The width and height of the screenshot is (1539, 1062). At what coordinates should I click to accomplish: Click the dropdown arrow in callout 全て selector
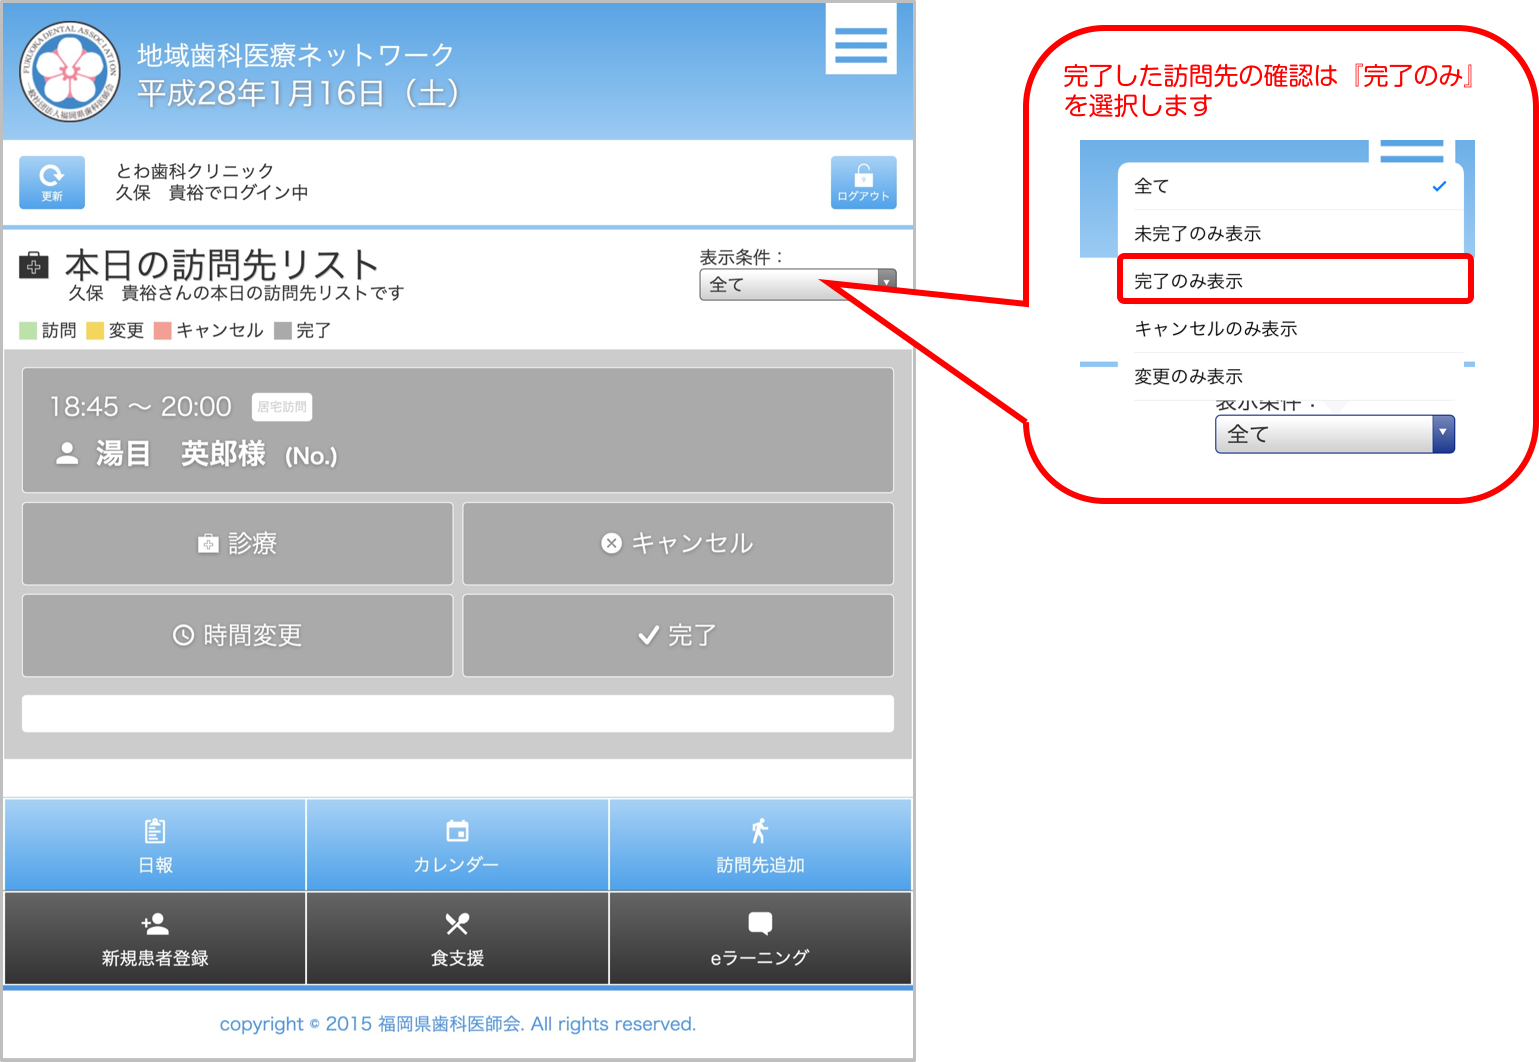[1442, 434]
